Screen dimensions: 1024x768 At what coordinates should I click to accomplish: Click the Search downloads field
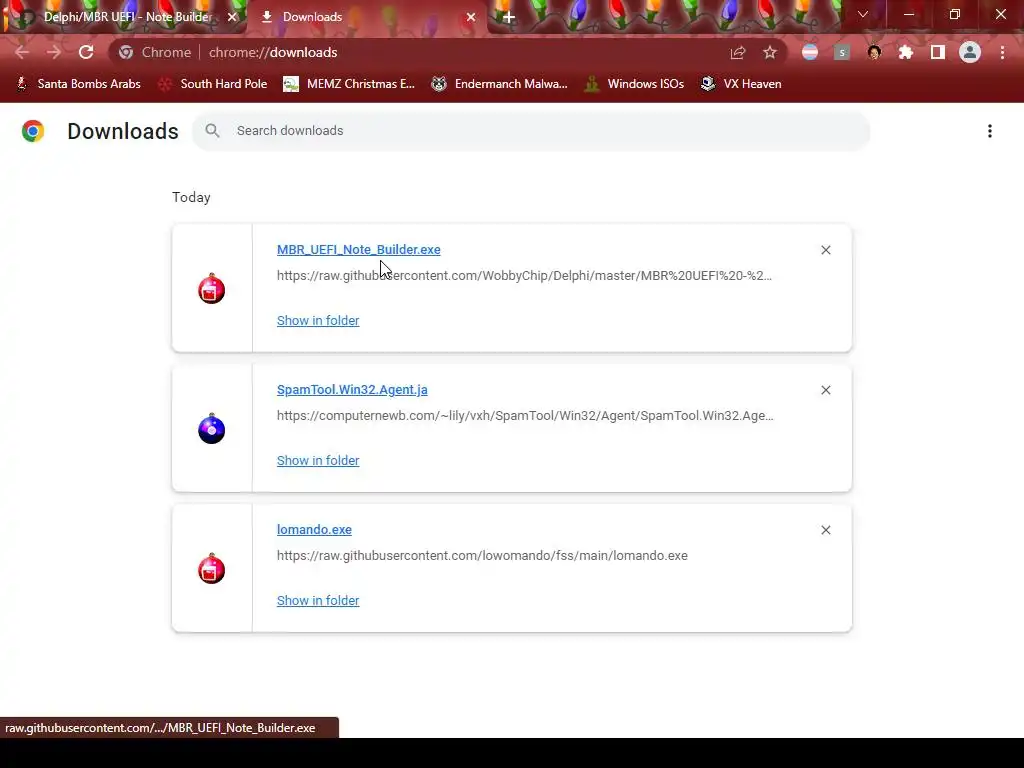point(531,131)
